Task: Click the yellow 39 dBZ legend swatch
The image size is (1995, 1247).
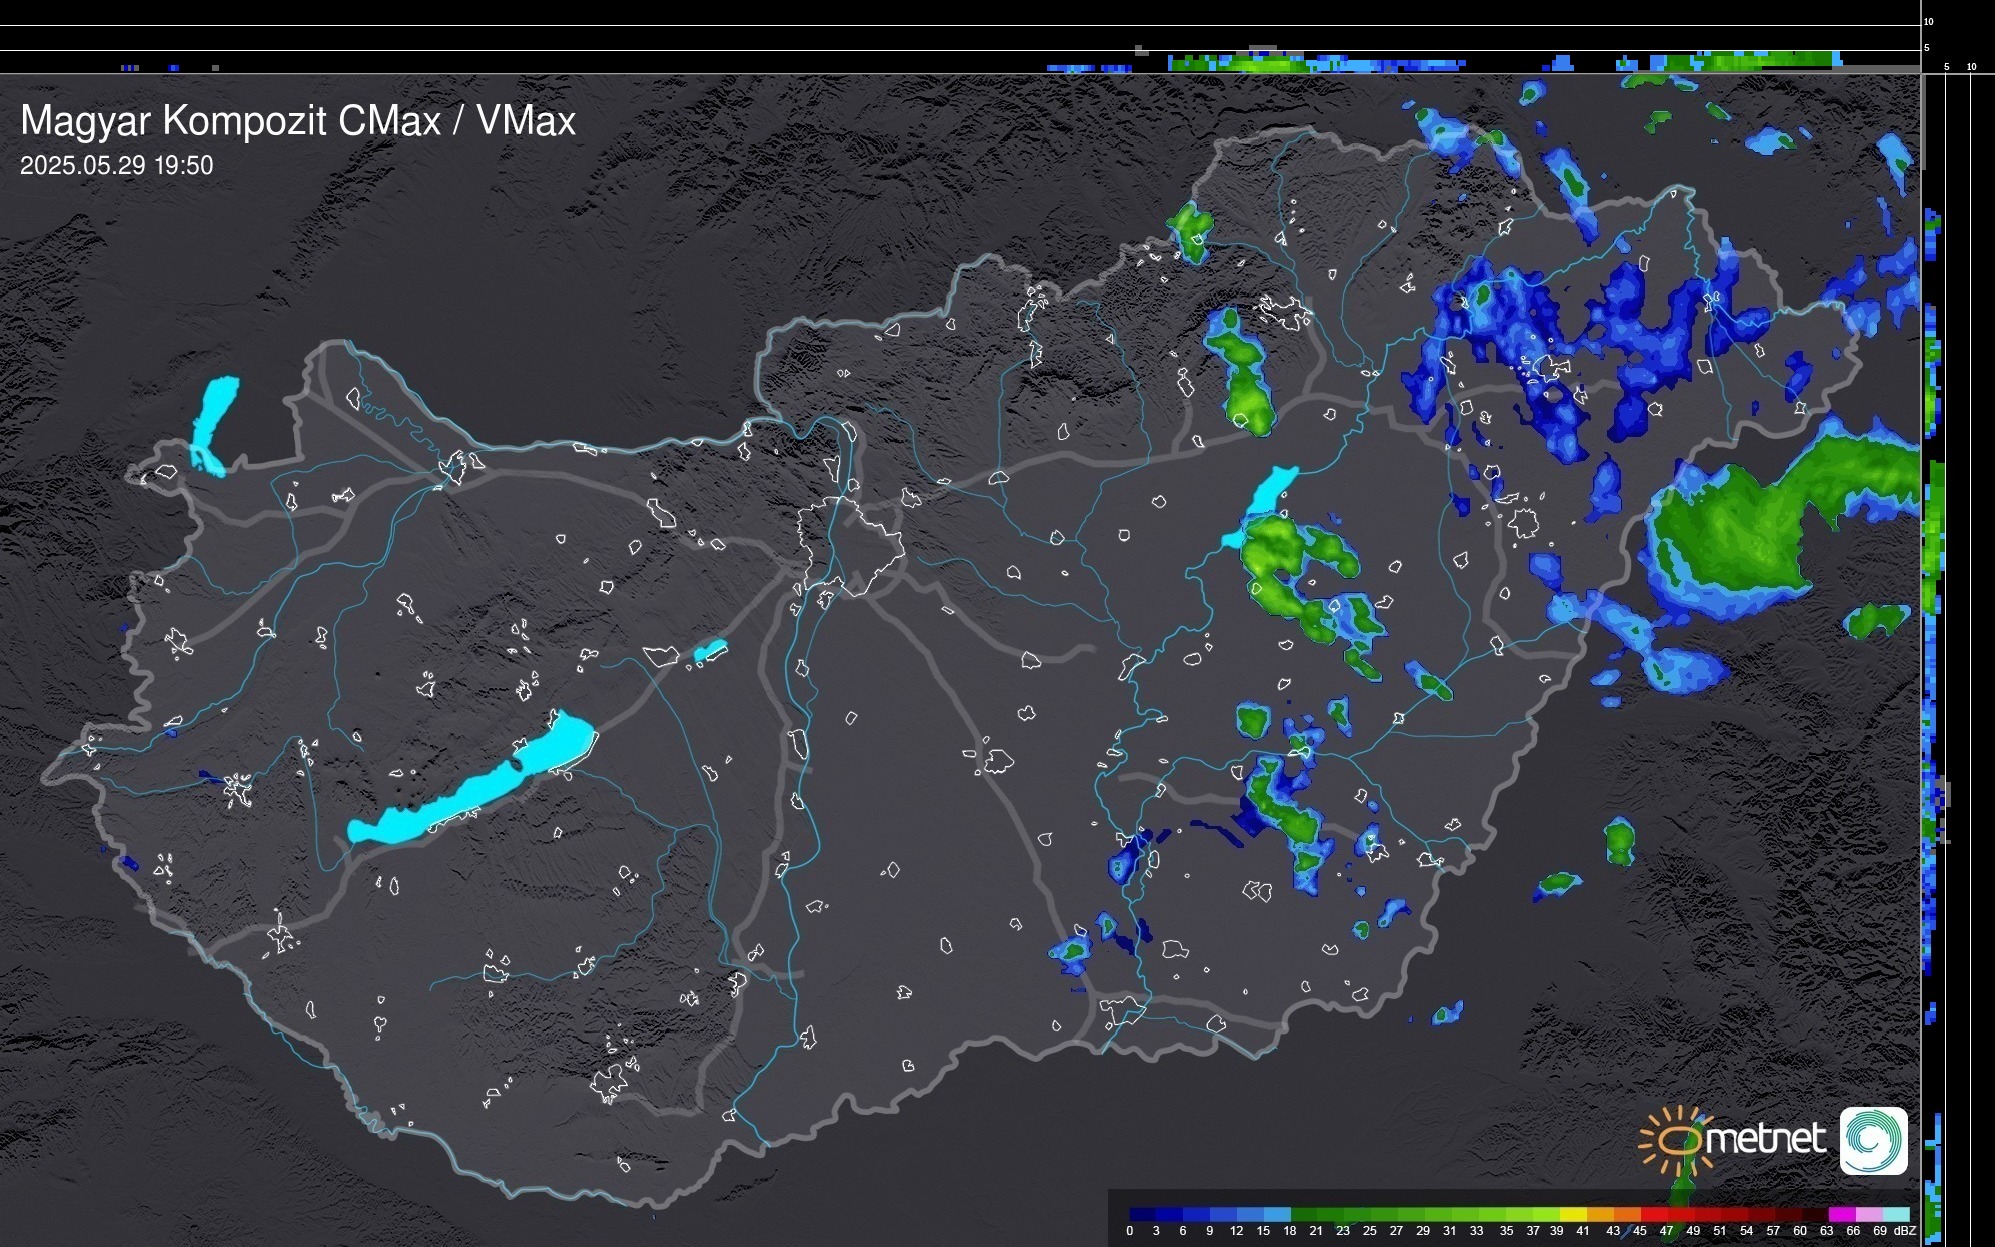Action: click(1574, 1214)
